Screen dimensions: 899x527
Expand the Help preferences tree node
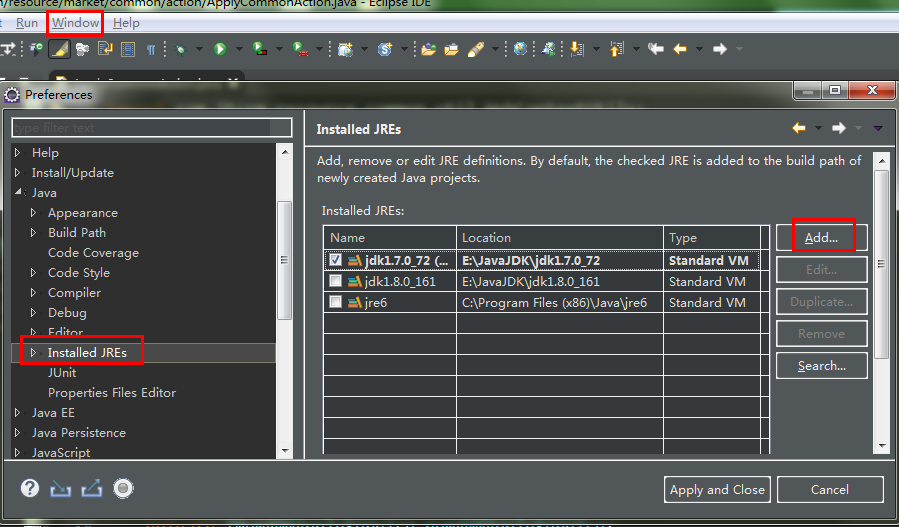(x=18, y=153)
